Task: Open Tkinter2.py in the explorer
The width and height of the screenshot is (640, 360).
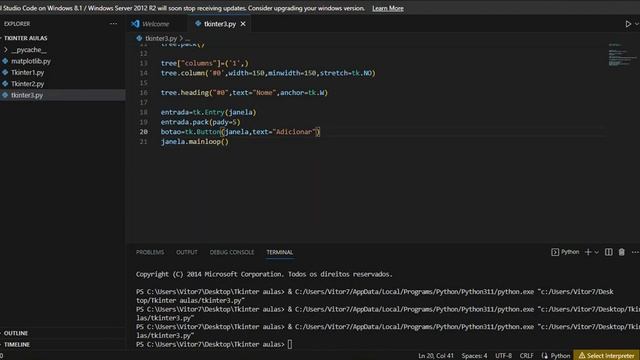Action: coord(27,84)
